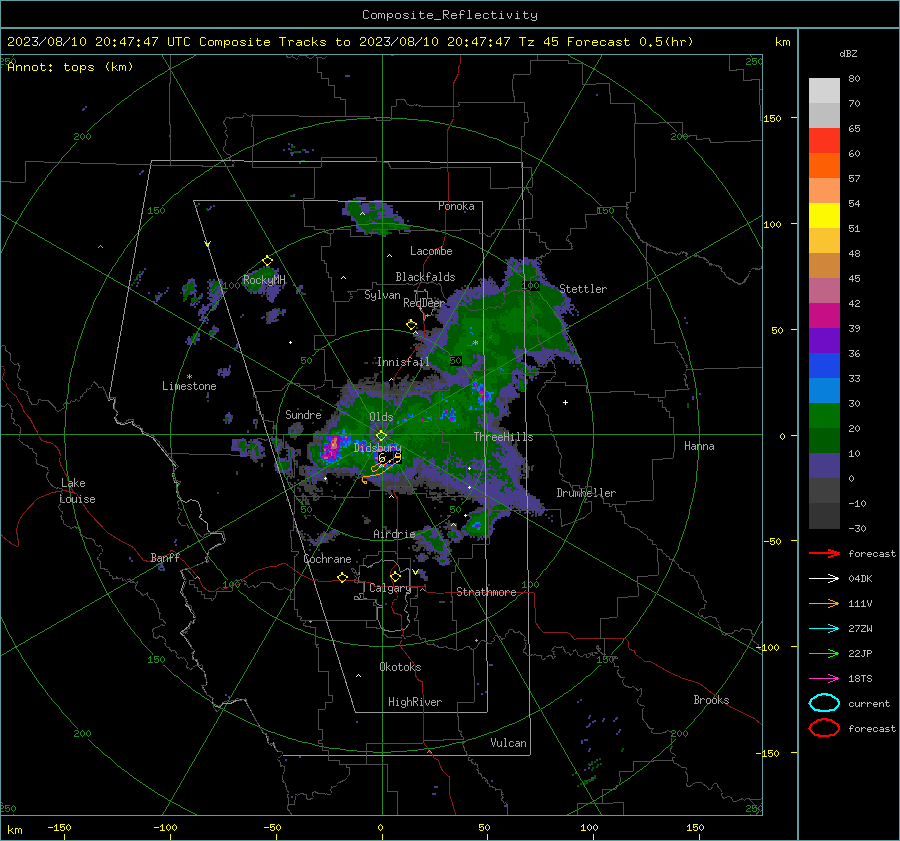Click the Drumheller city label
900x841 pixels.
(586, 493)
